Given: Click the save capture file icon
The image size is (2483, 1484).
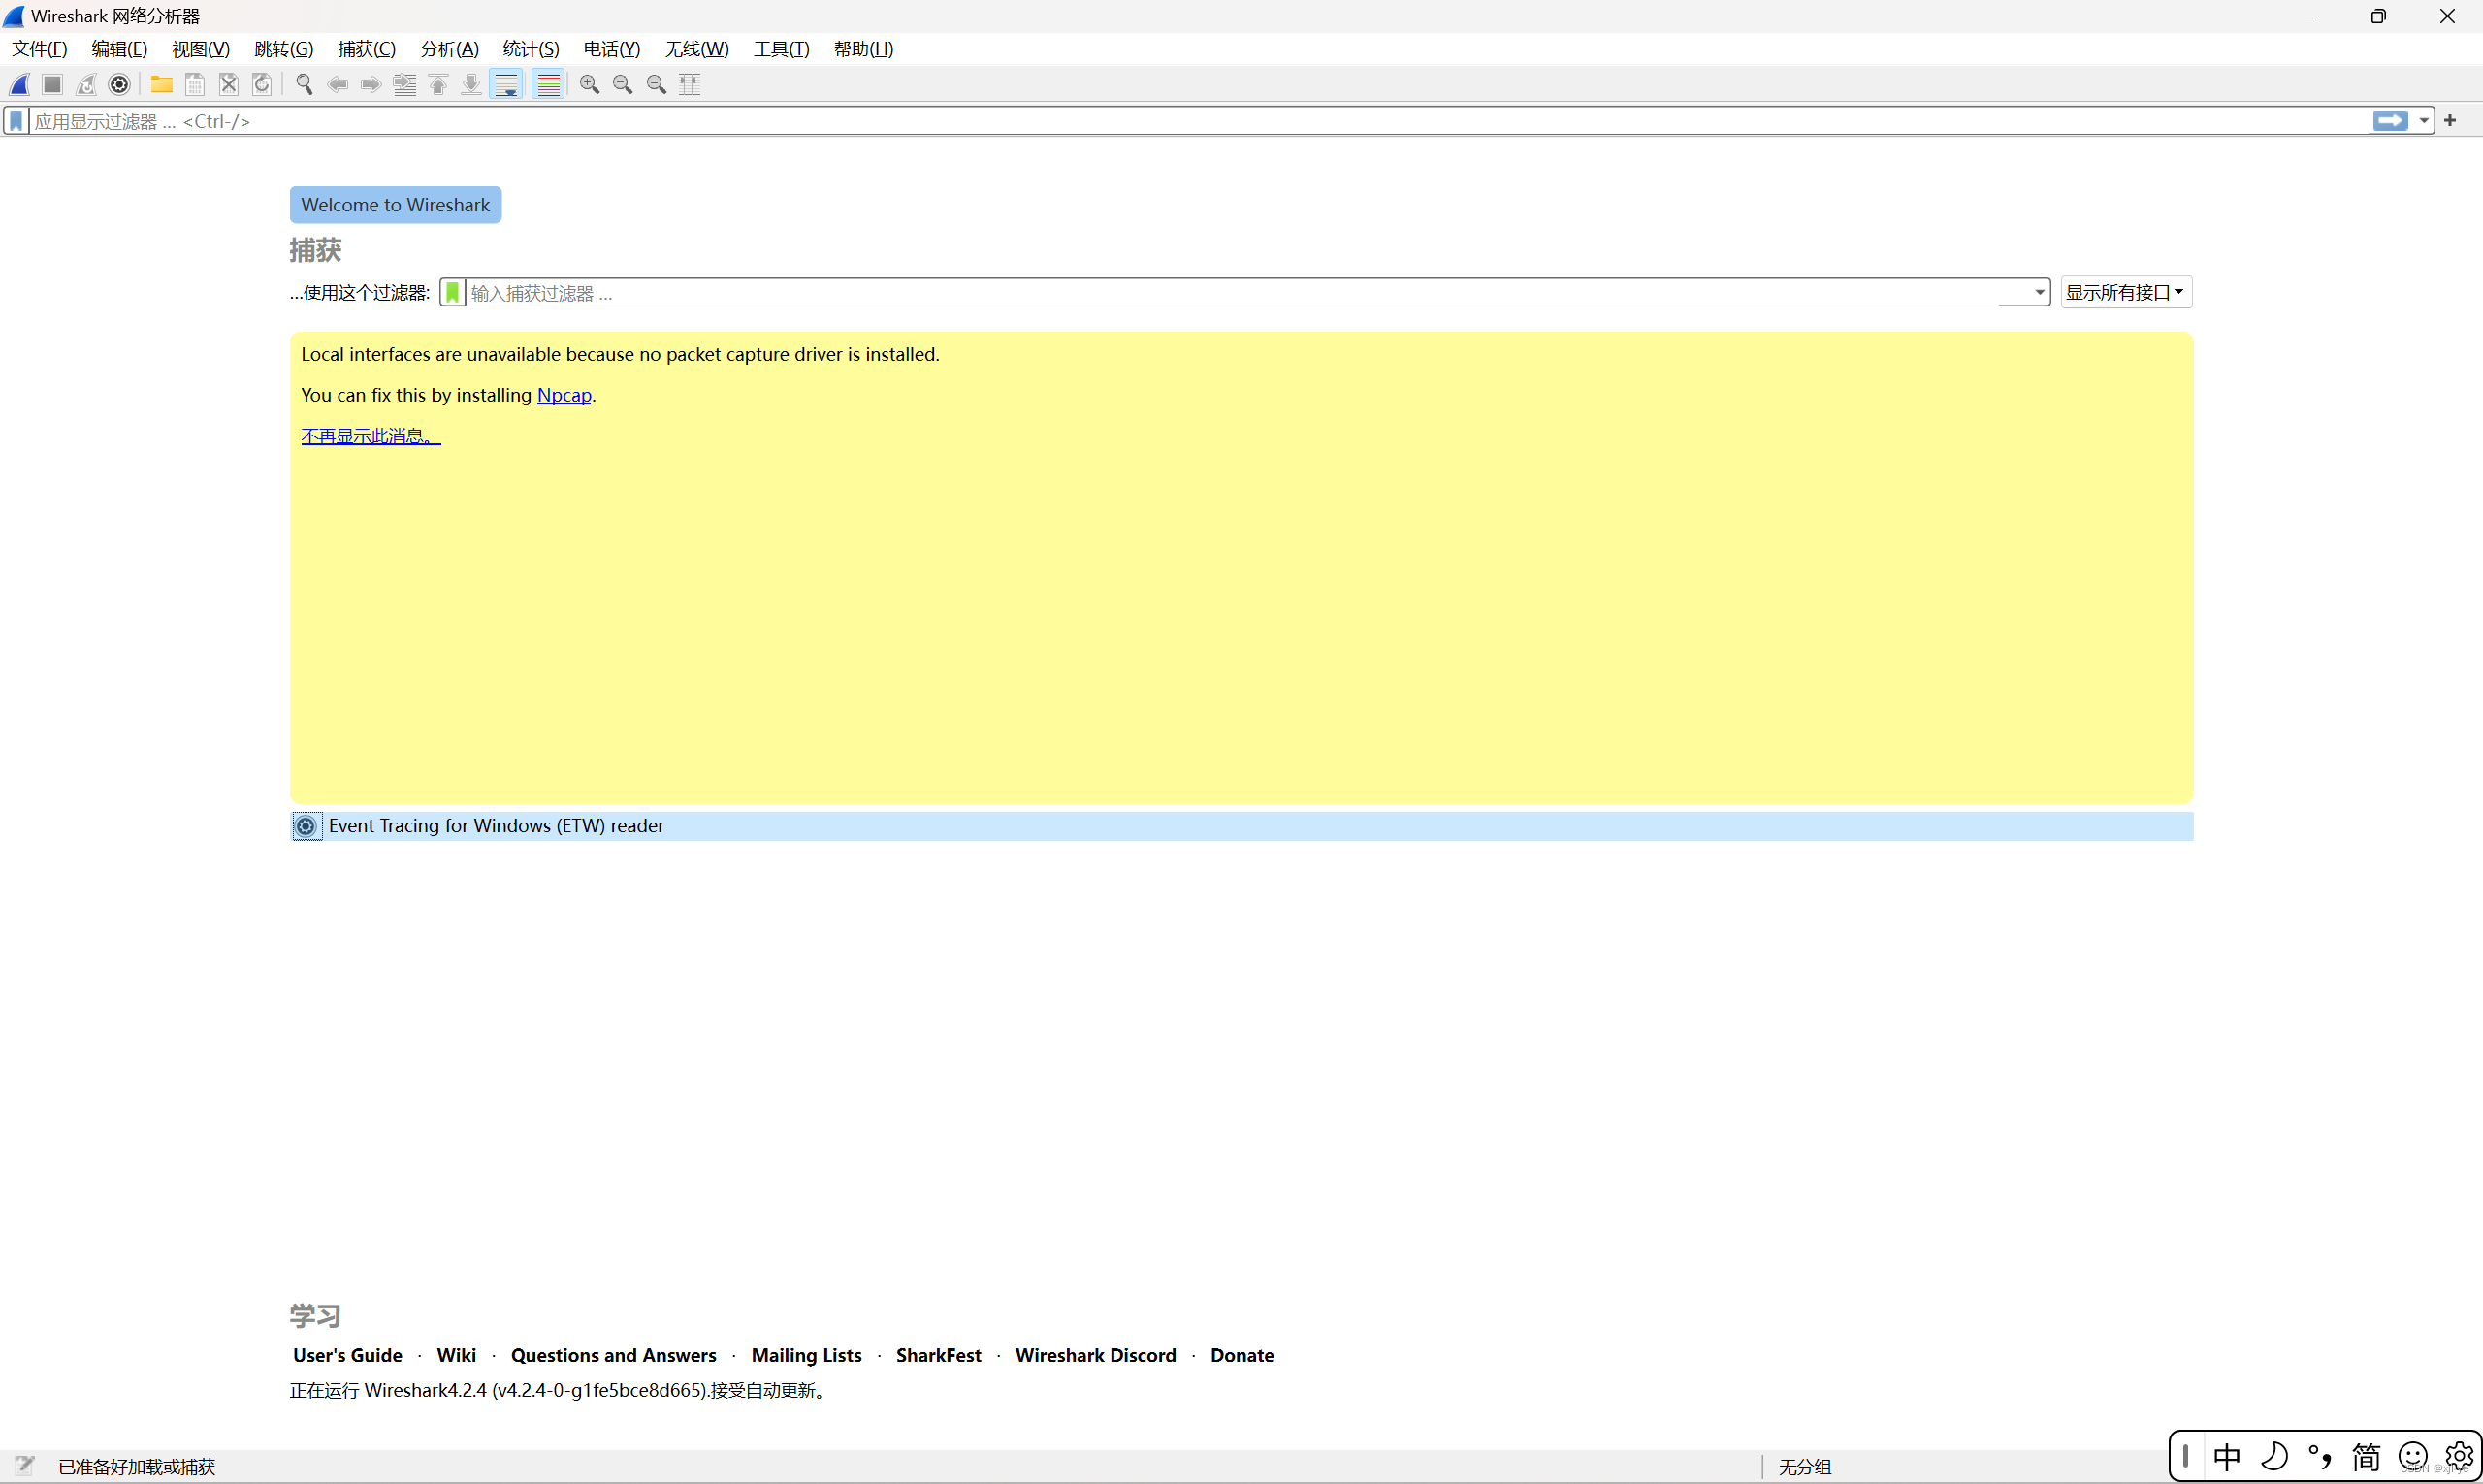Looking at the screenshot, I should click(195, 85).
